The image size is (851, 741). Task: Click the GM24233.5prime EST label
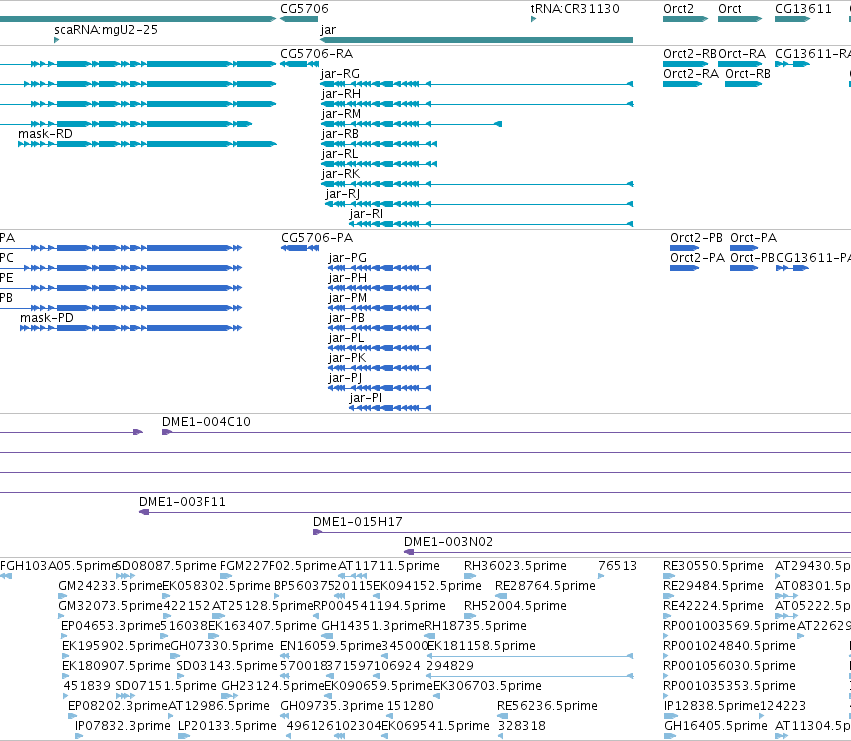point(111,586)
